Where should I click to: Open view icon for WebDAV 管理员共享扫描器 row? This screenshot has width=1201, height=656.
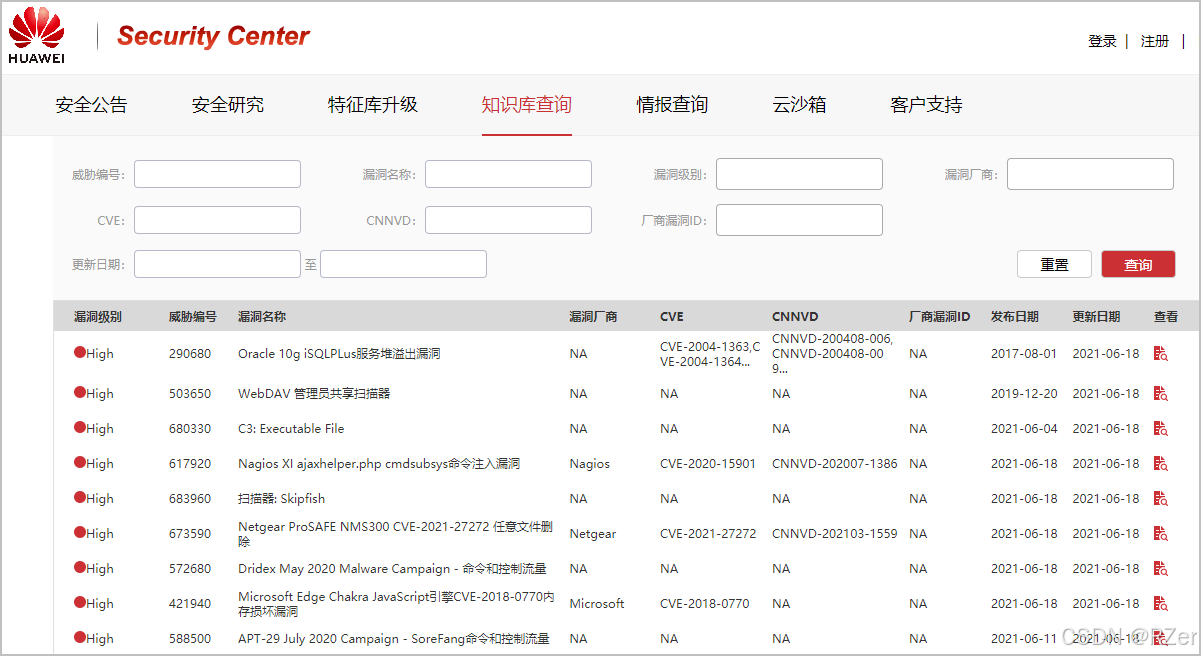[x=1160, y=394]
